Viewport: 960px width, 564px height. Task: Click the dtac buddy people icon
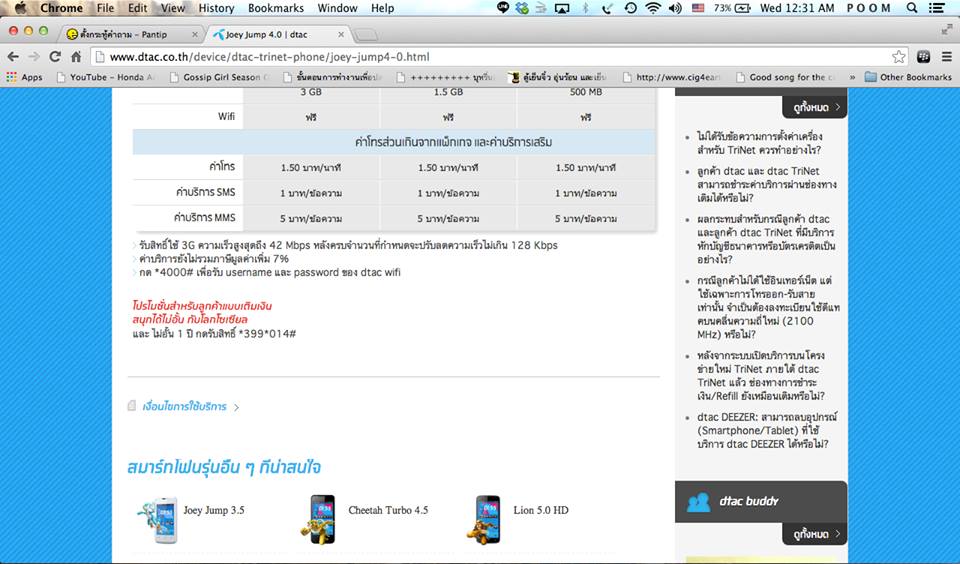(698, 502)
